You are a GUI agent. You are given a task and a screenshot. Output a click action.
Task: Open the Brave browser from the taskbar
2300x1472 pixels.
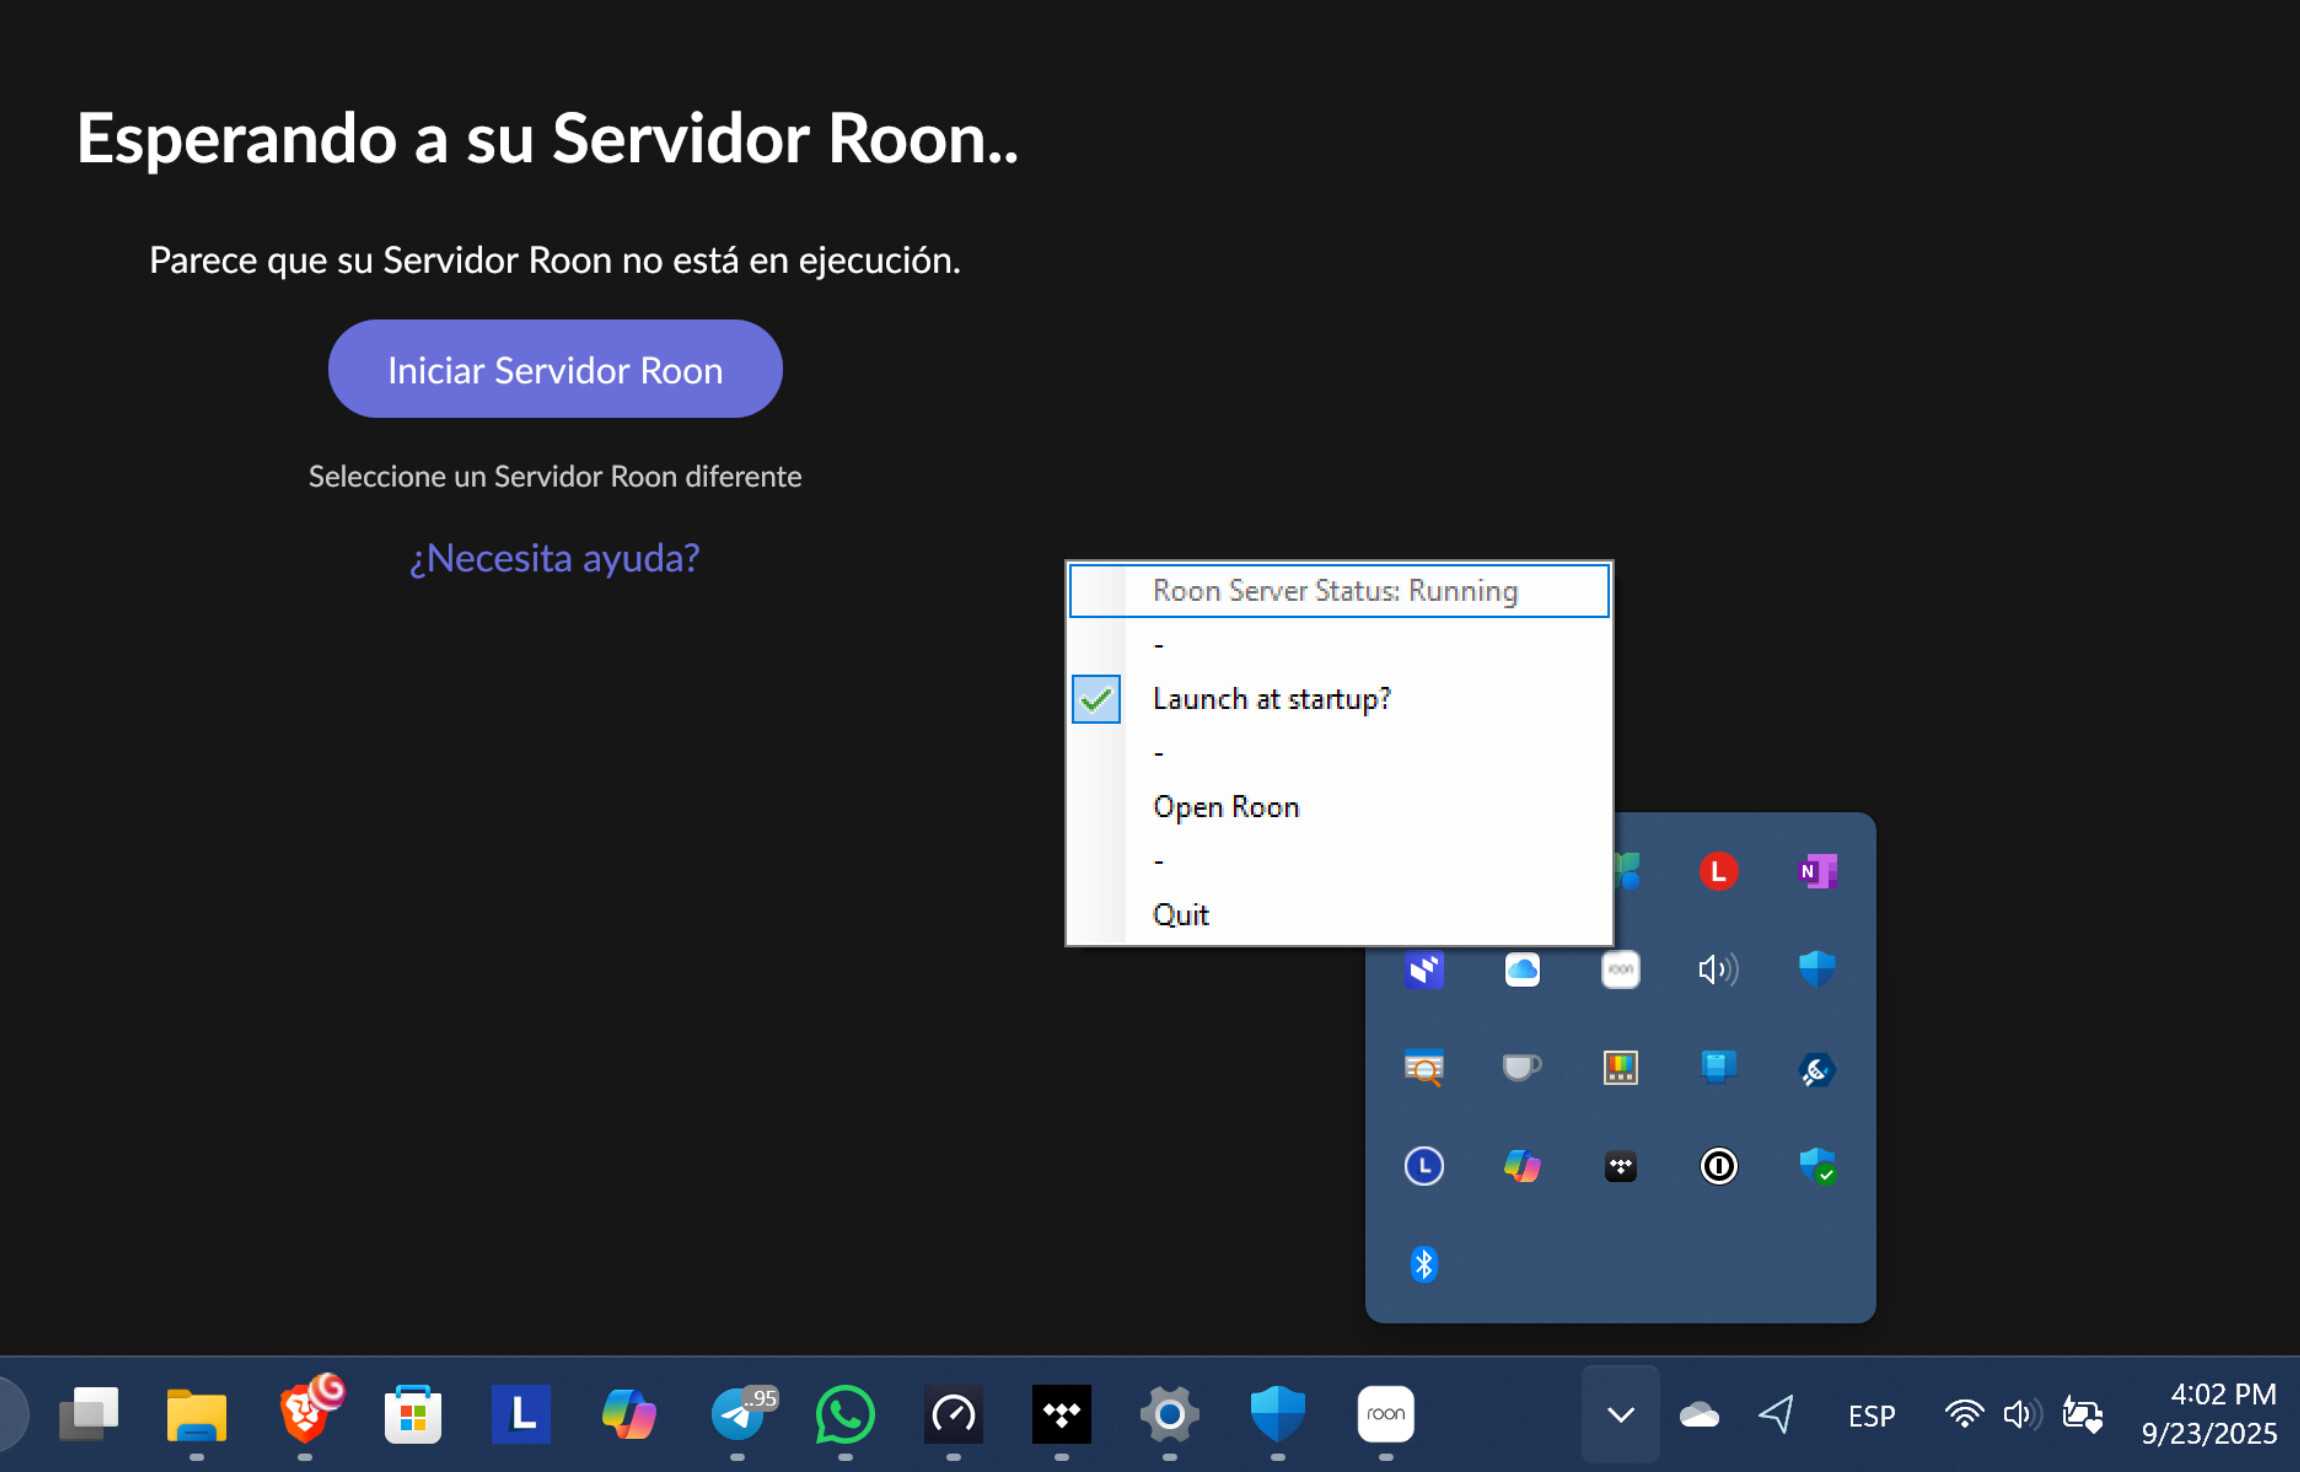coord(307,1414)
